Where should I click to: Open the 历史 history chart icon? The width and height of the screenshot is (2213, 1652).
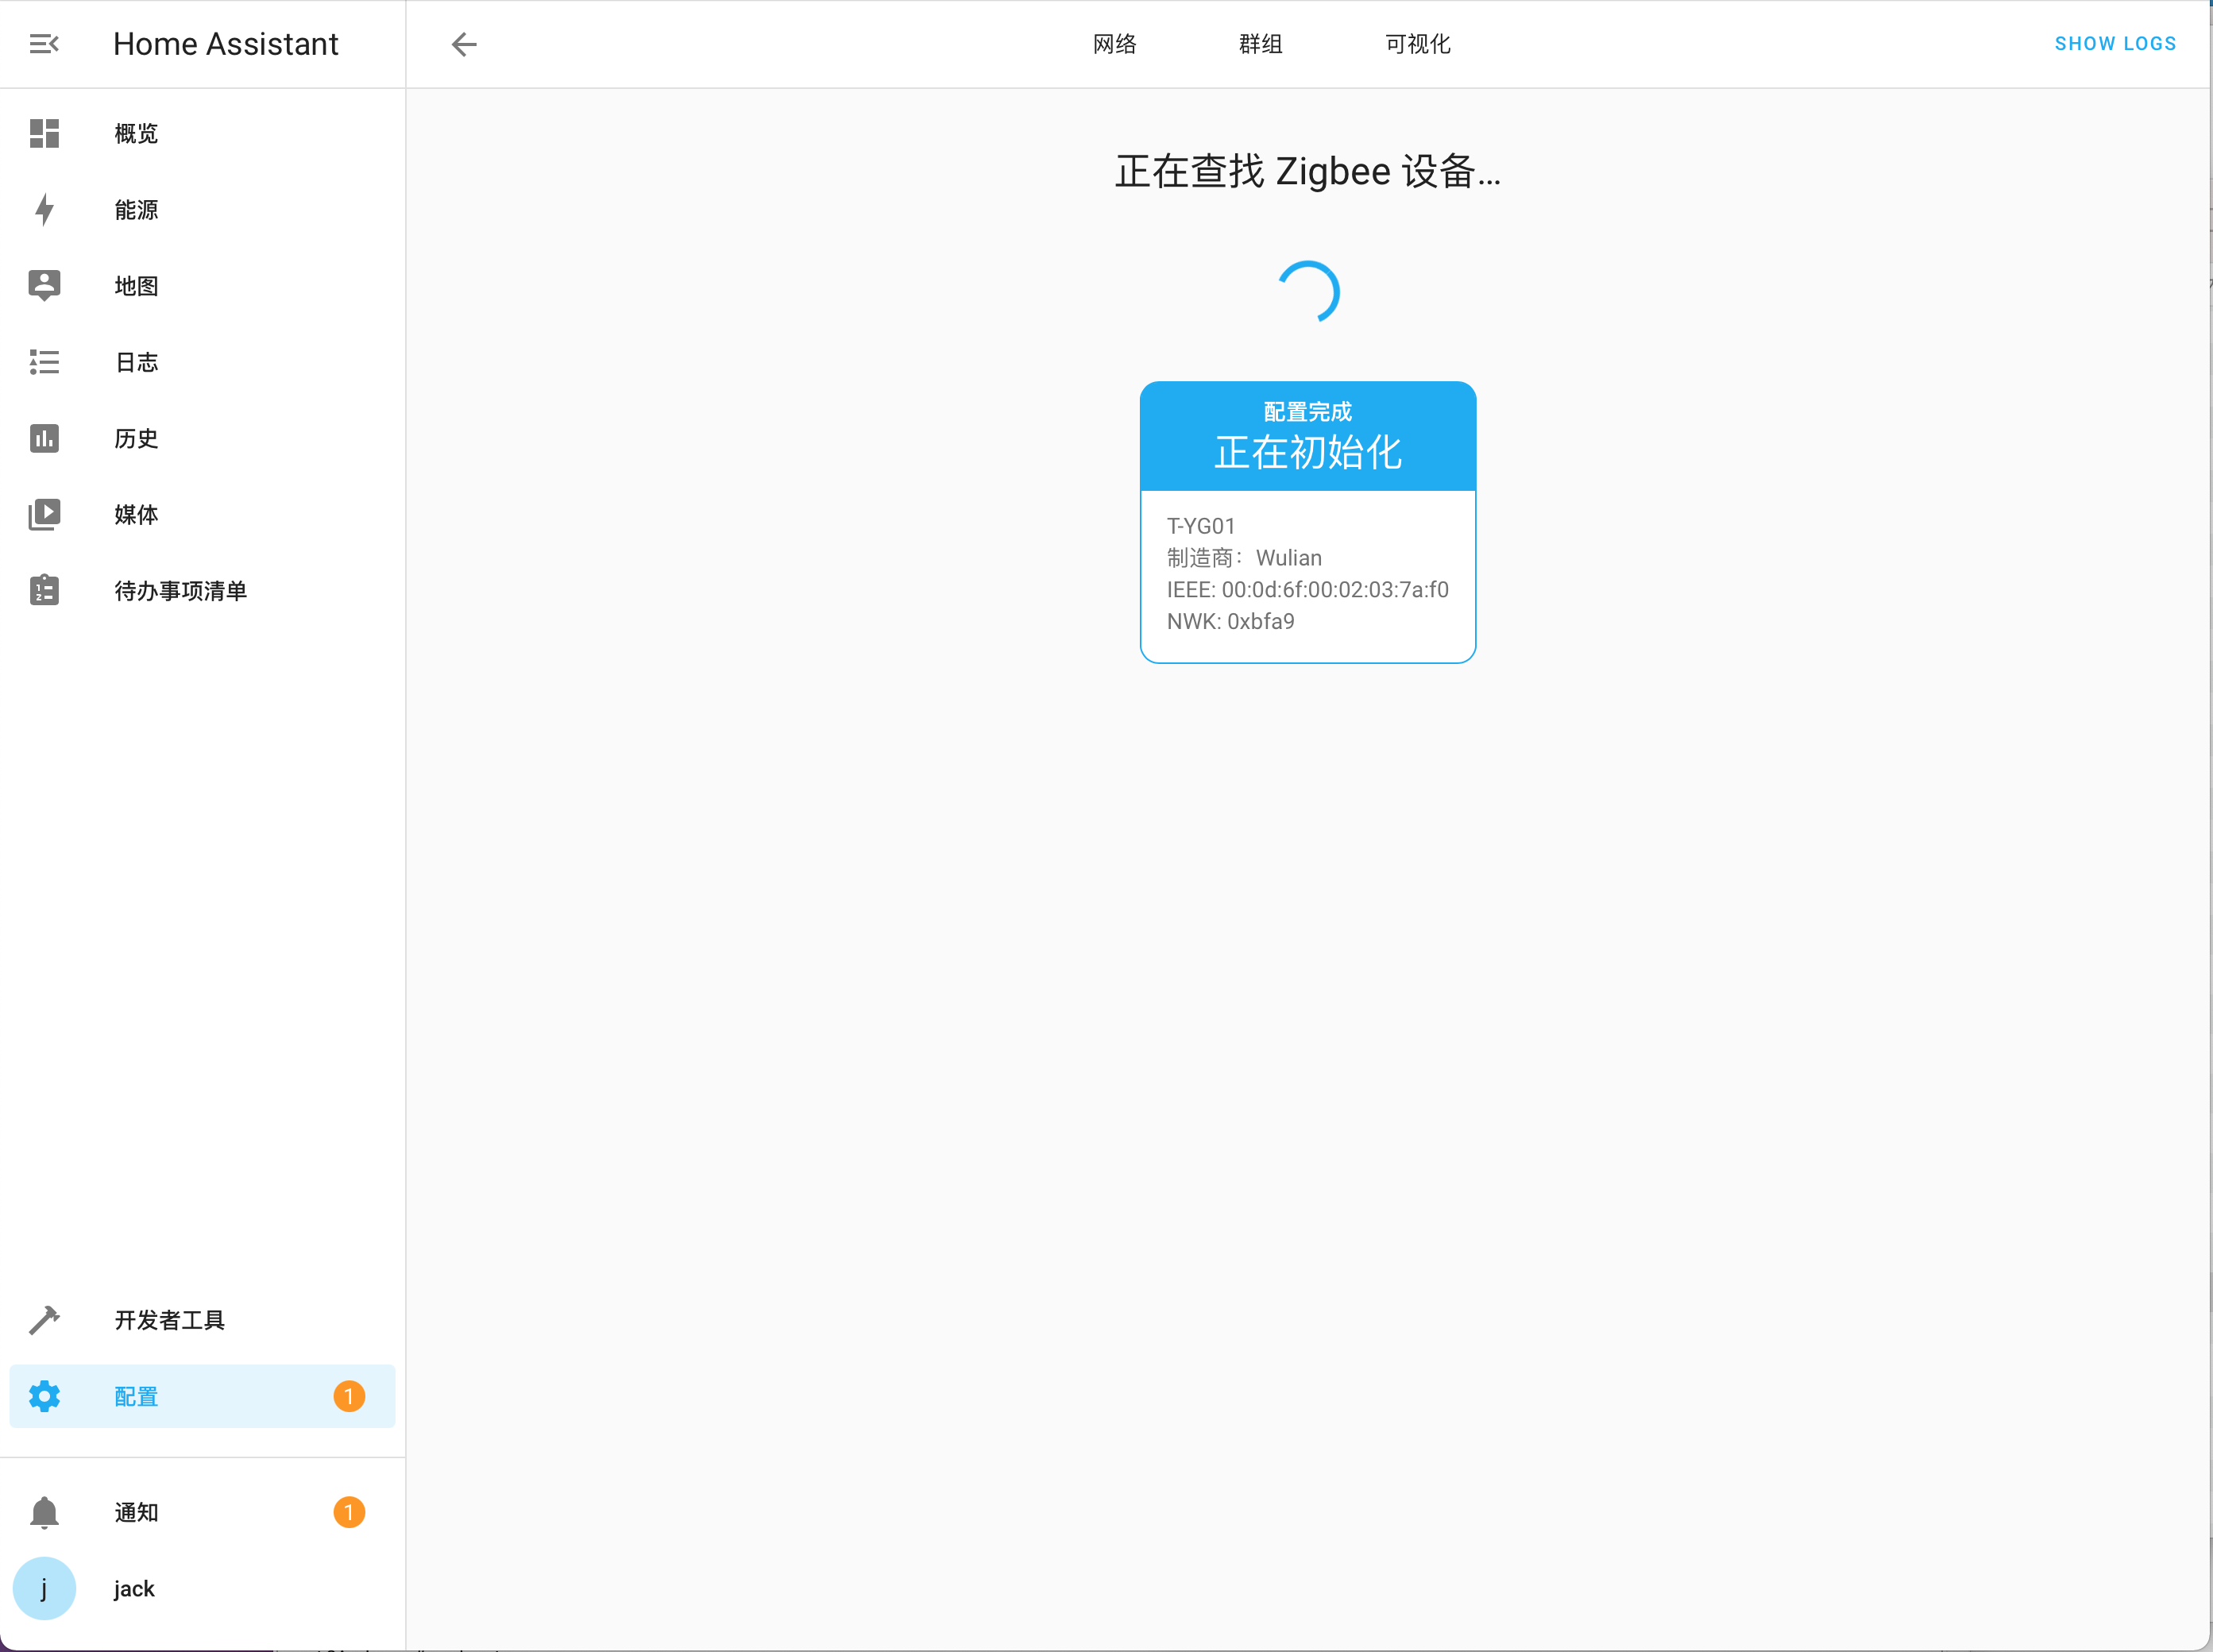click(44, 438)
